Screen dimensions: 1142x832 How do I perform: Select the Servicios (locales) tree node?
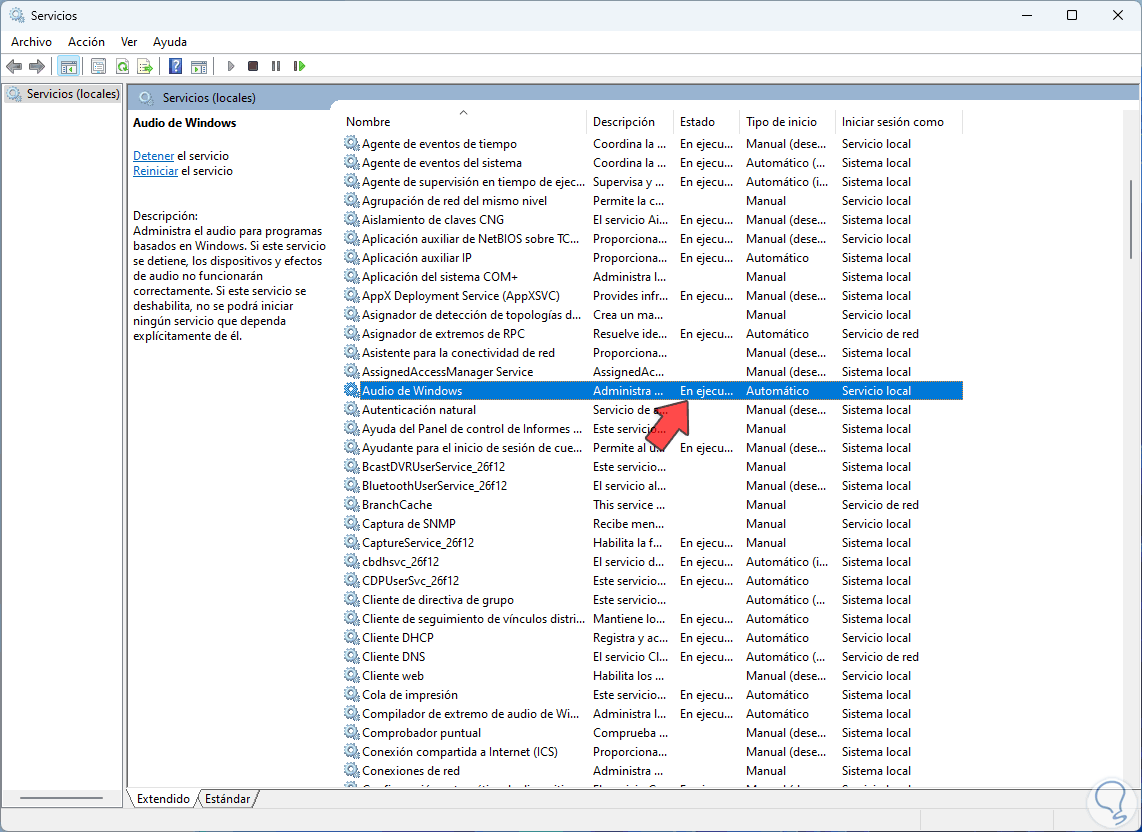click(x=63, y=94)
